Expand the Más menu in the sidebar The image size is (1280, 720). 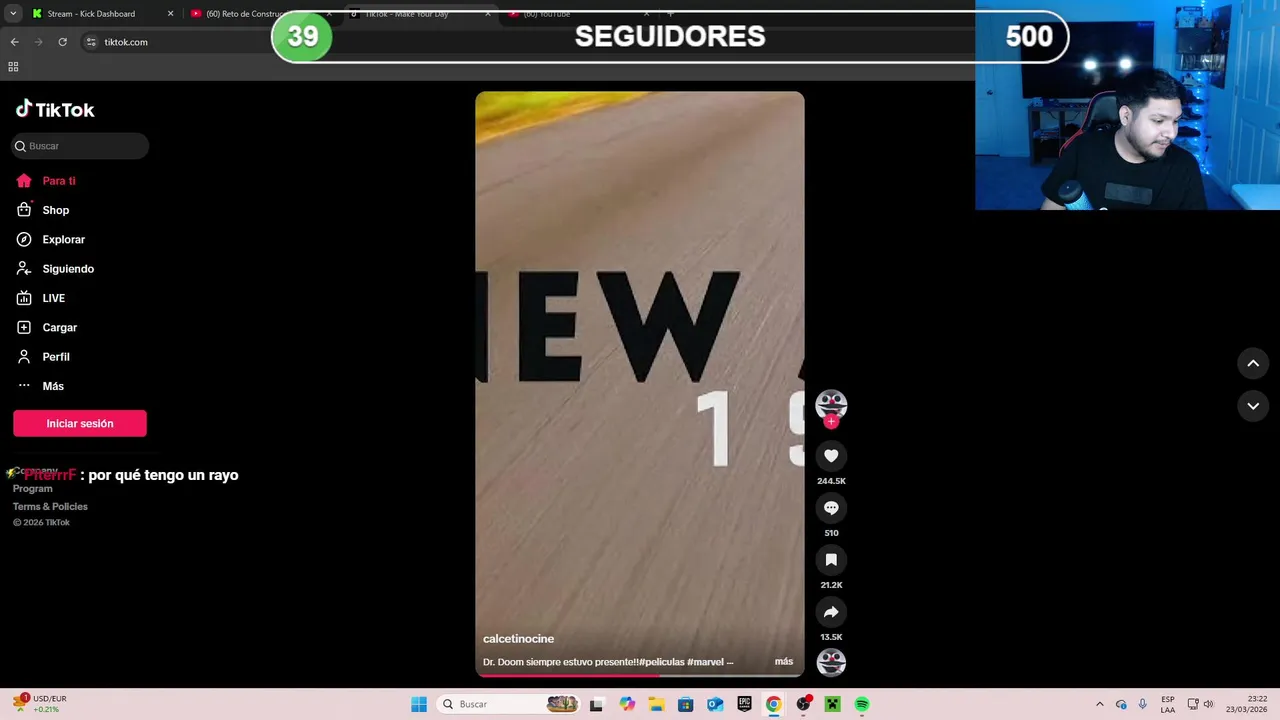pos(40,386)
